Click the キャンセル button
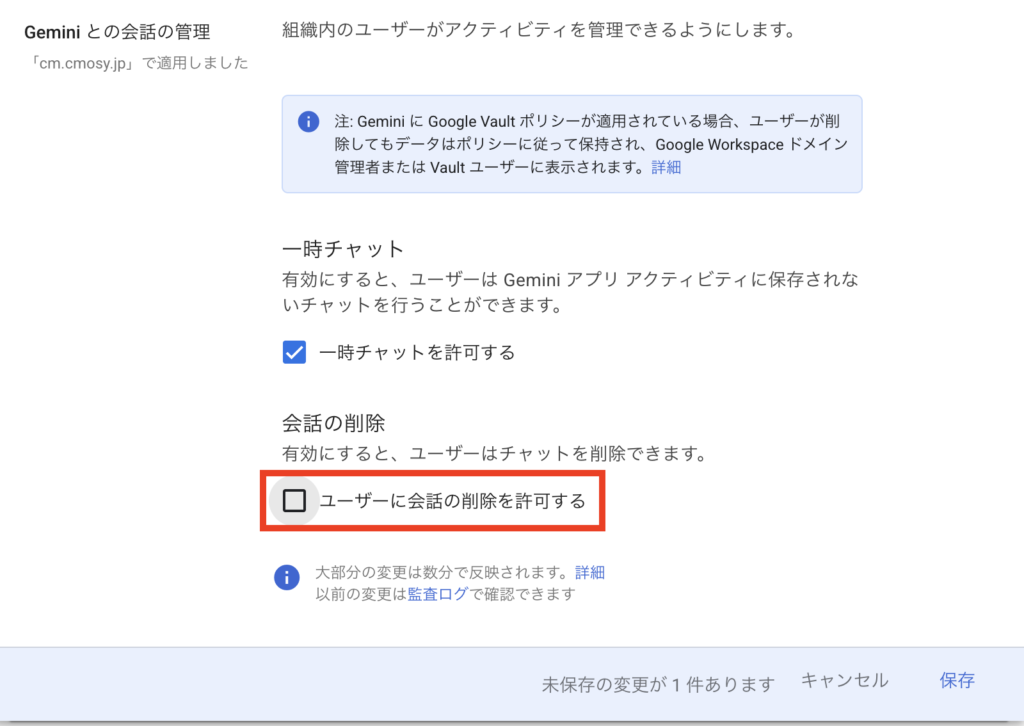 tap(844, 680)
